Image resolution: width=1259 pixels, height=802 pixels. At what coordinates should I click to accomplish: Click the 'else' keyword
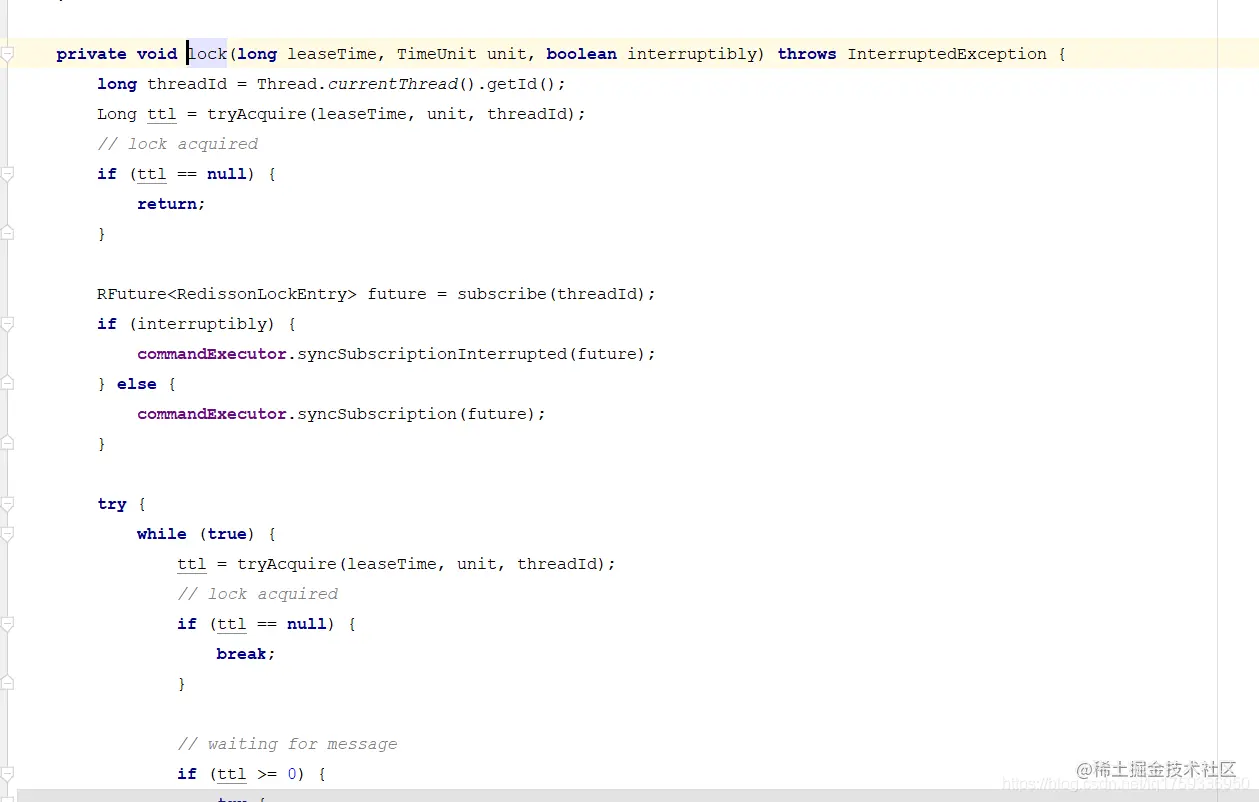pyautogui.click(x=137, y=384)
